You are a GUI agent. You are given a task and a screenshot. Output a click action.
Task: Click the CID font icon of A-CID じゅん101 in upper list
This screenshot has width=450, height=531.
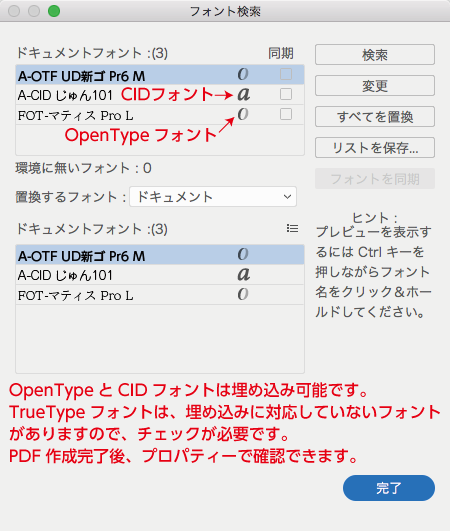click(x=244, y=94)
